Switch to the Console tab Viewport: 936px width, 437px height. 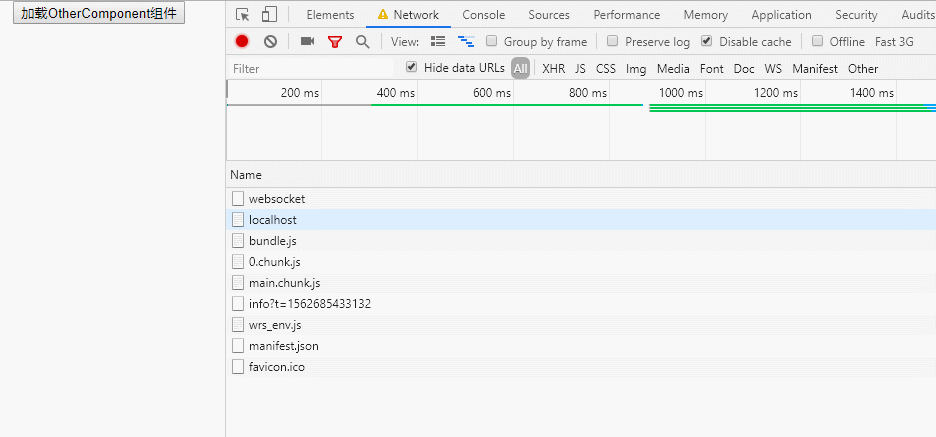point(483,15)
